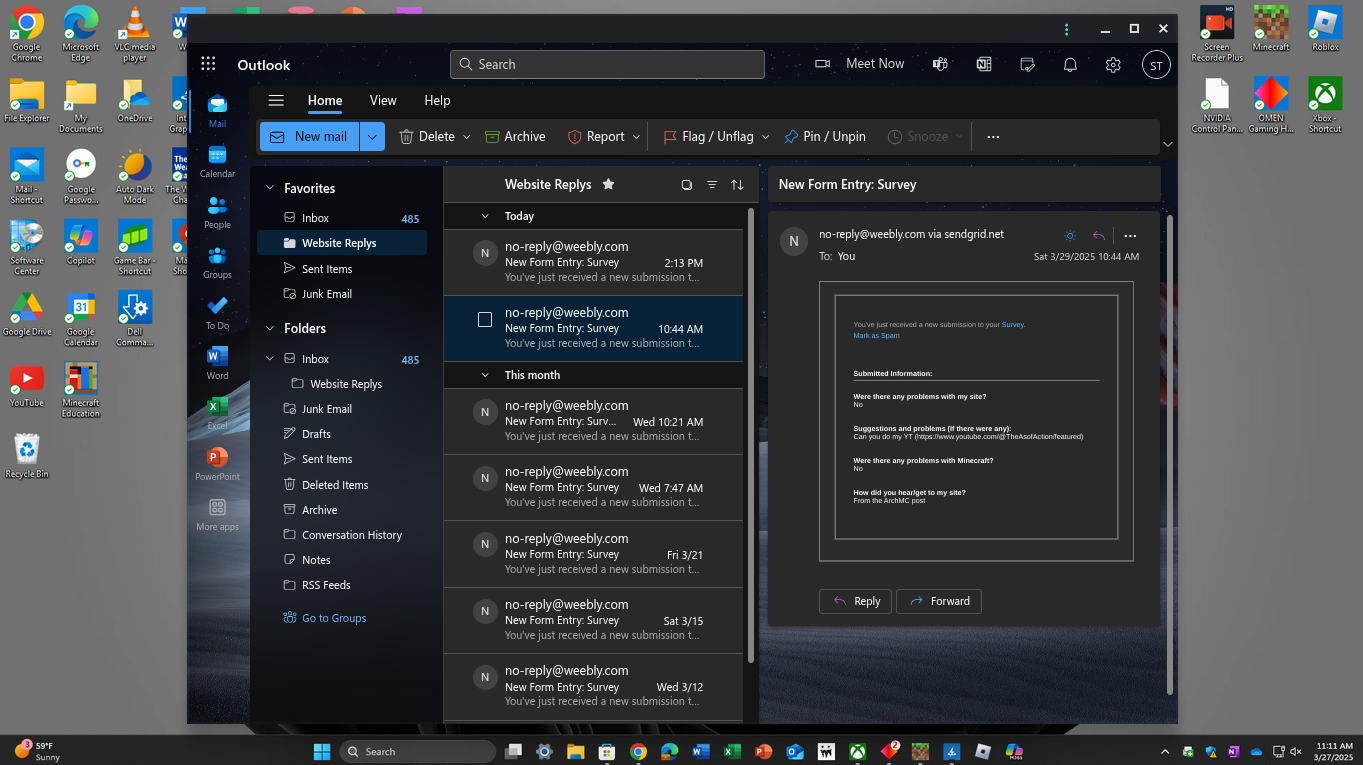This screenshot has width=1363, height=765.
Task: Click Windows Start button on taskbar
Action: 322,751
